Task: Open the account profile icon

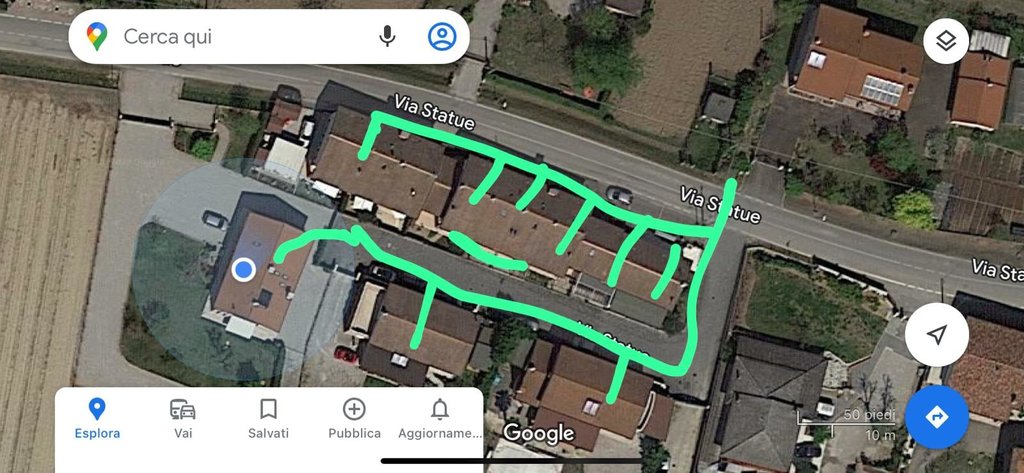Action: (x=442, y=37)
